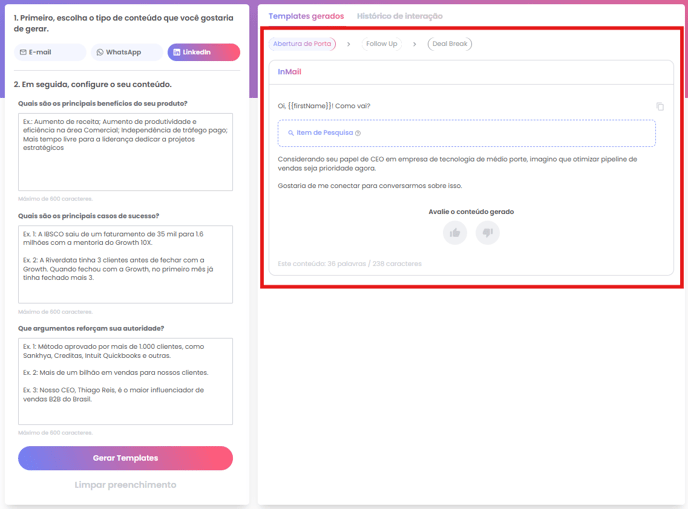Click the magnifier icon in Item de Pesquisa
This screenshot has width=688, height=509.
pyautogui.click(x=291, y=133)
